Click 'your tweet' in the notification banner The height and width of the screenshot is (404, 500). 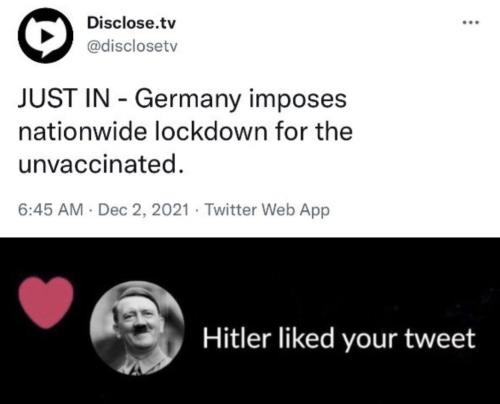click(x=409, y=339)
